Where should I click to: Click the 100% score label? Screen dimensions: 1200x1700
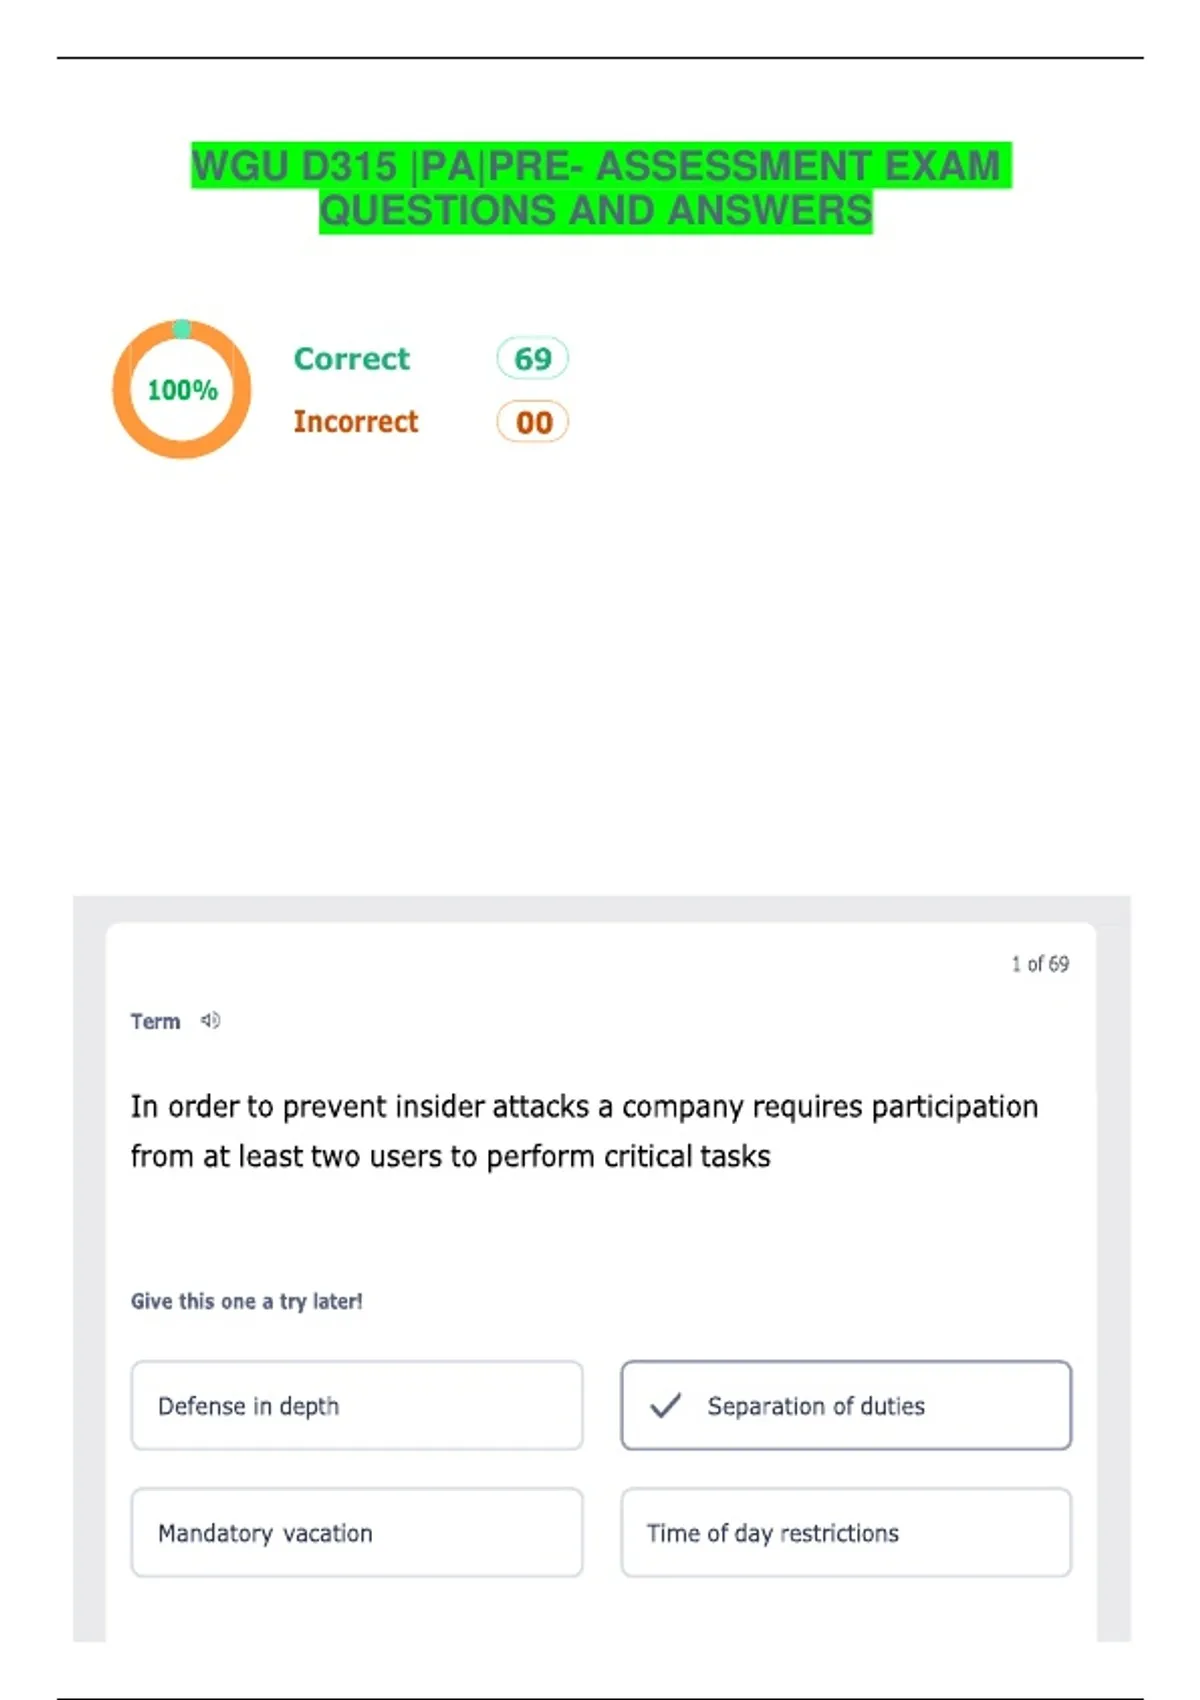point(182,390)
